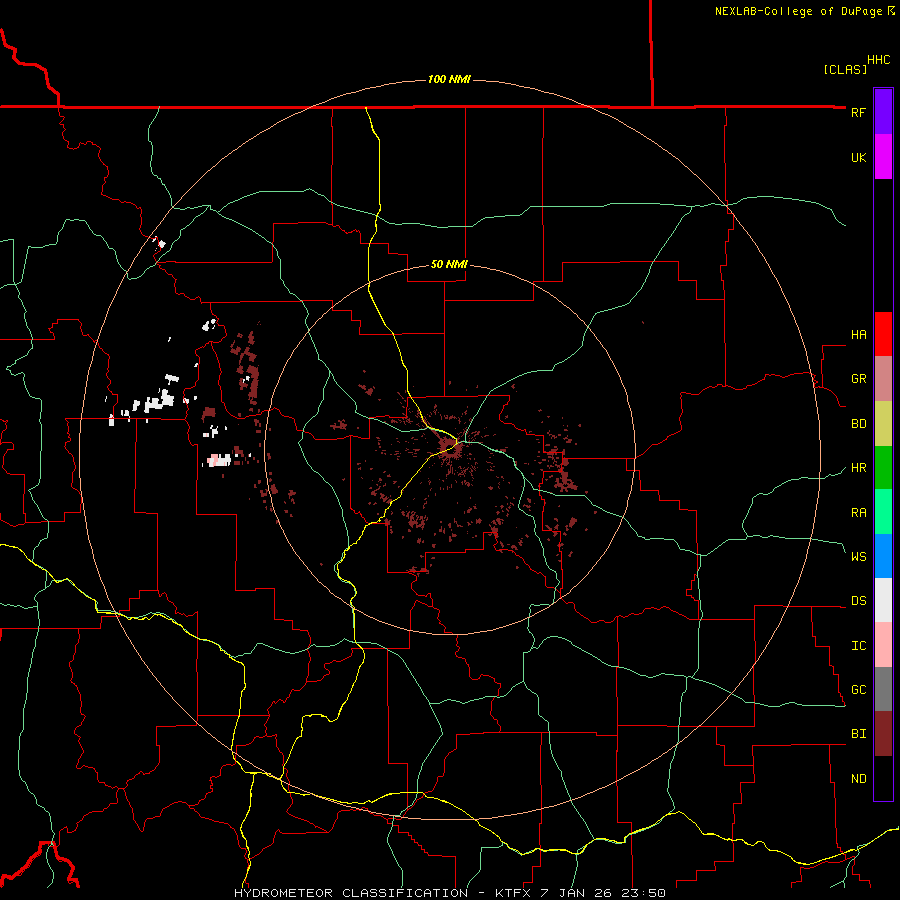900x900 pixels.
Task: Click the DS legend label
Action: pos(858,601)
